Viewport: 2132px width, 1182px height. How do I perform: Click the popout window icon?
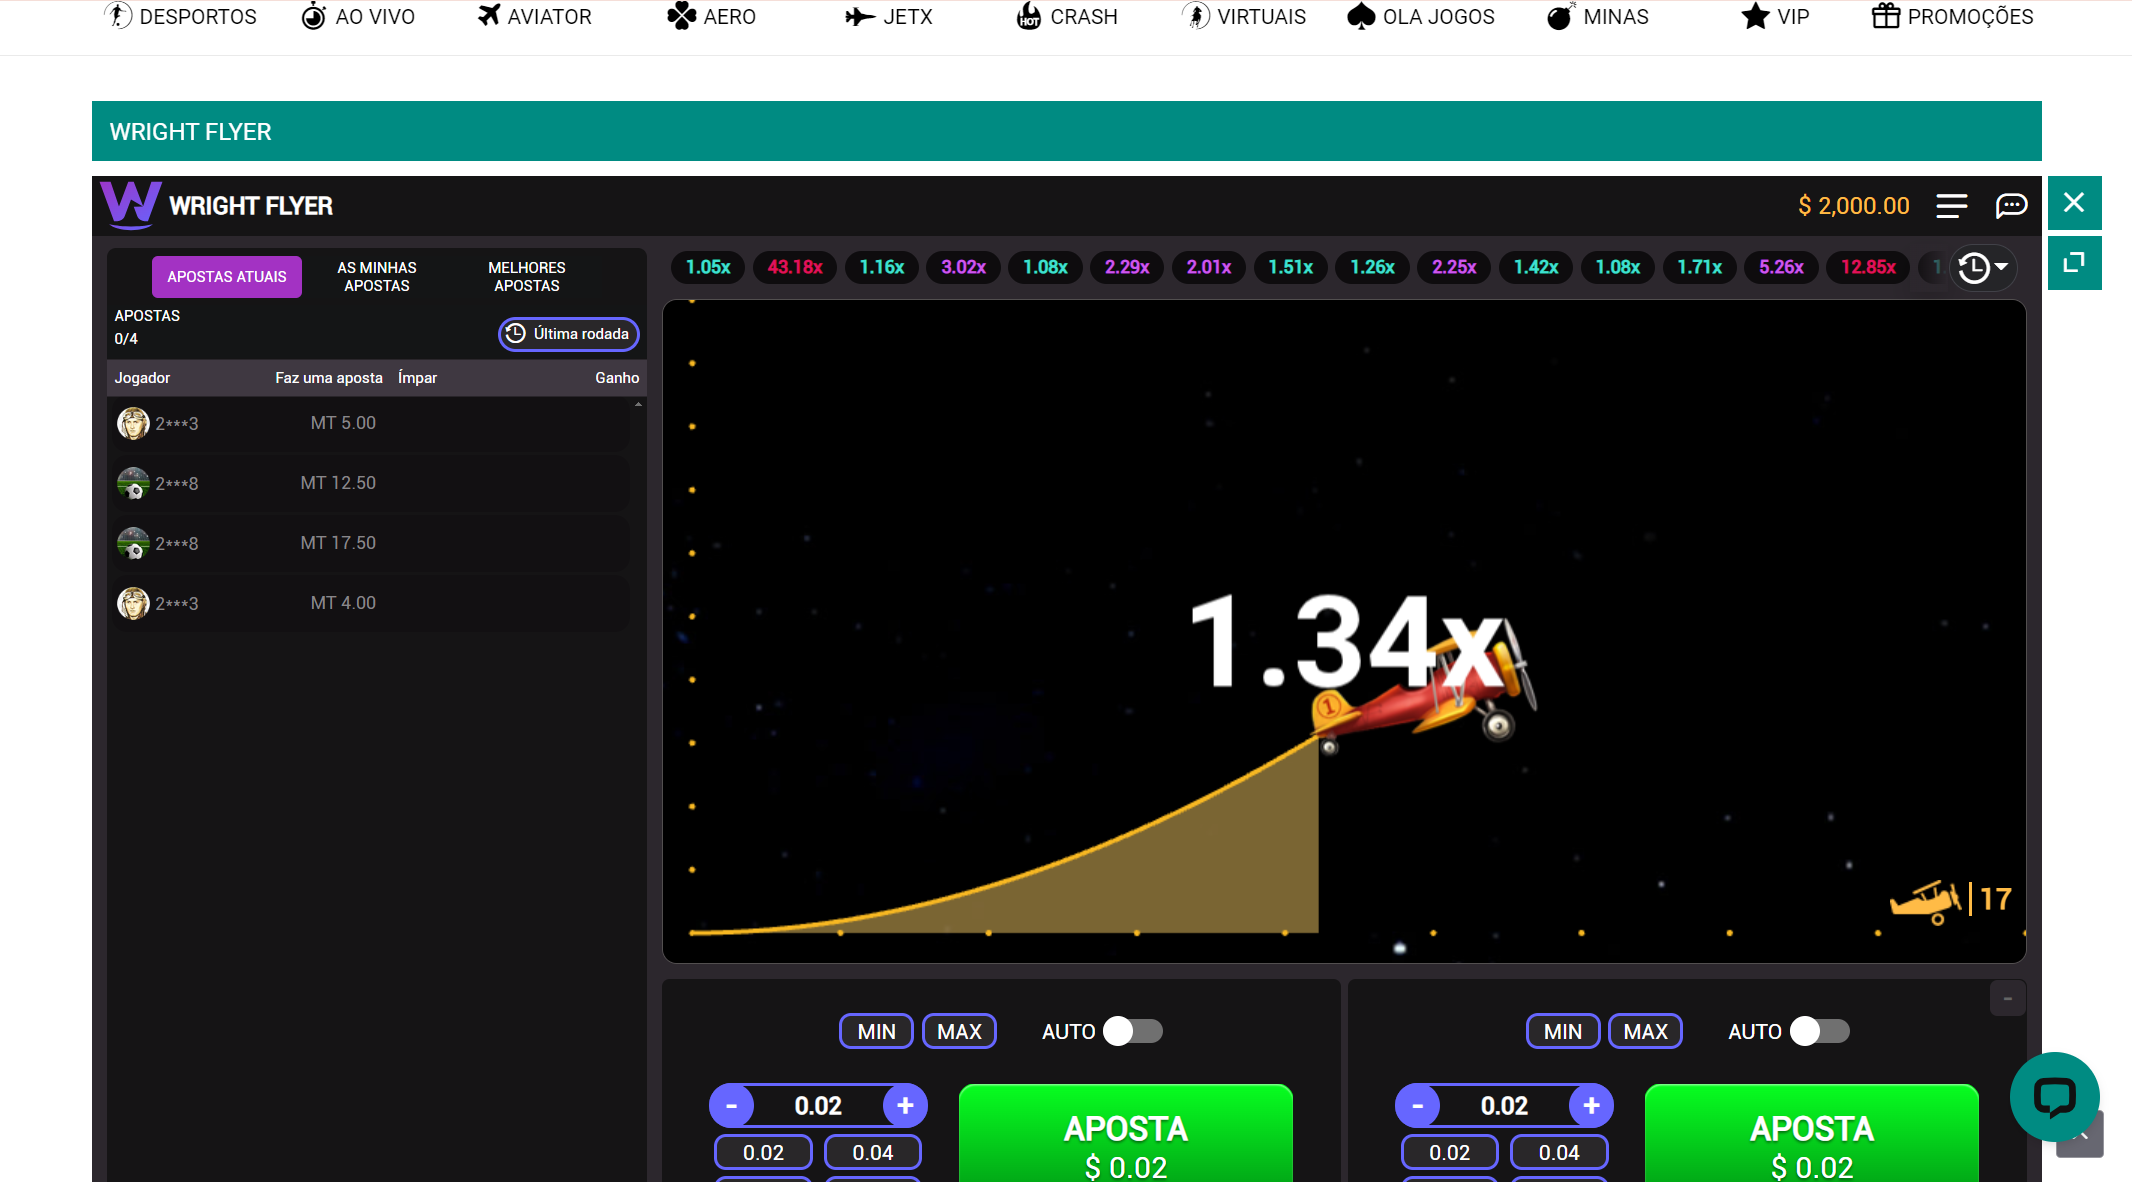pos(2074,263)
